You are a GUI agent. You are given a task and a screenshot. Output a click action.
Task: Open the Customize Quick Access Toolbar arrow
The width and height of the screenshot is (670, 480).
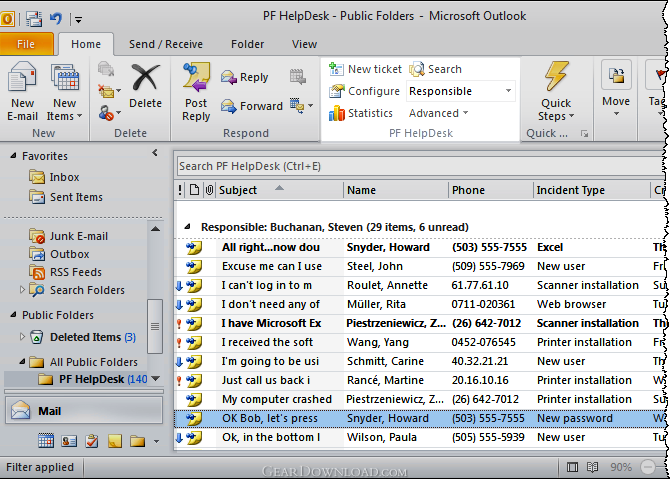tap(78, 20)
